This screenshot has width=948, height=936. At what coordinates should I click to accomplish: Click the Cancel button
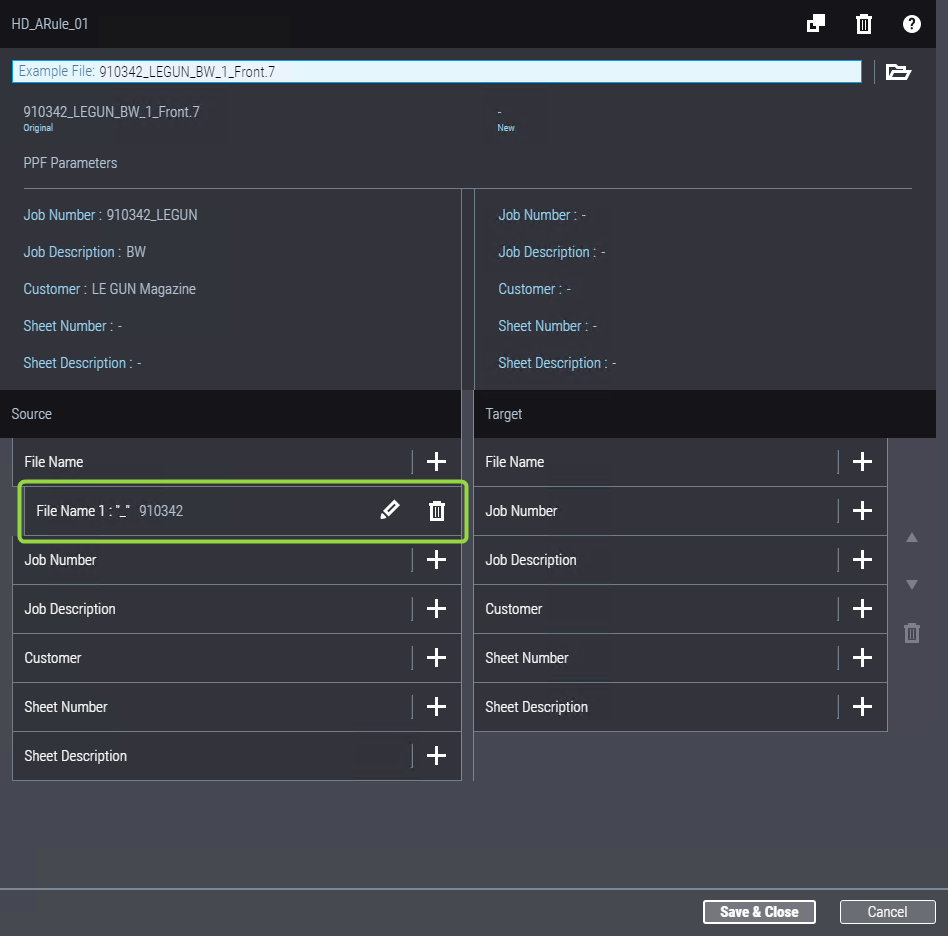[887, 912]
